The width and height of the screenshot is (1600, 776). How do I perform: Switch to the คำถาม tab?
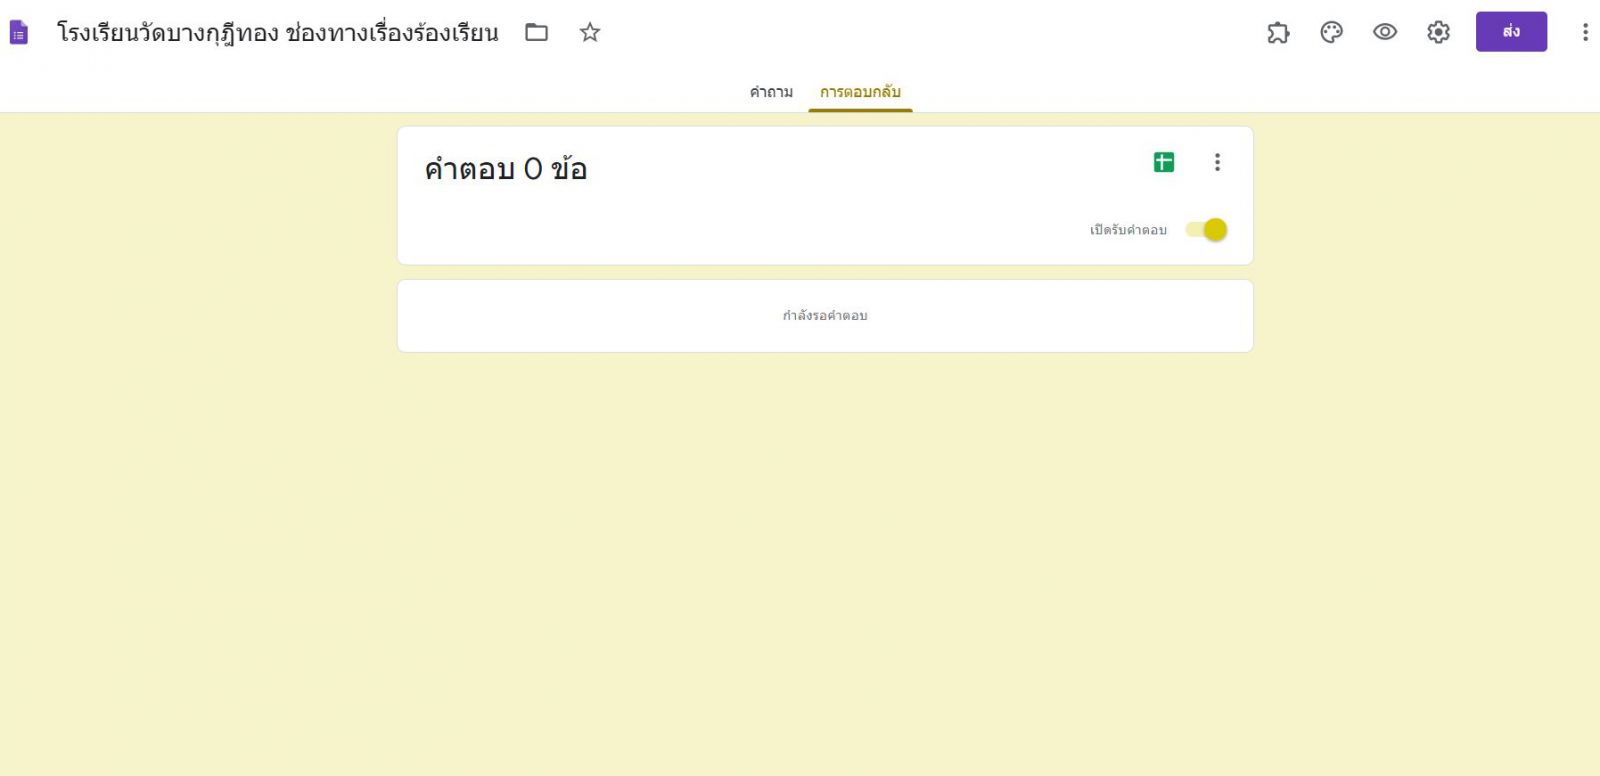pos(771,92)
